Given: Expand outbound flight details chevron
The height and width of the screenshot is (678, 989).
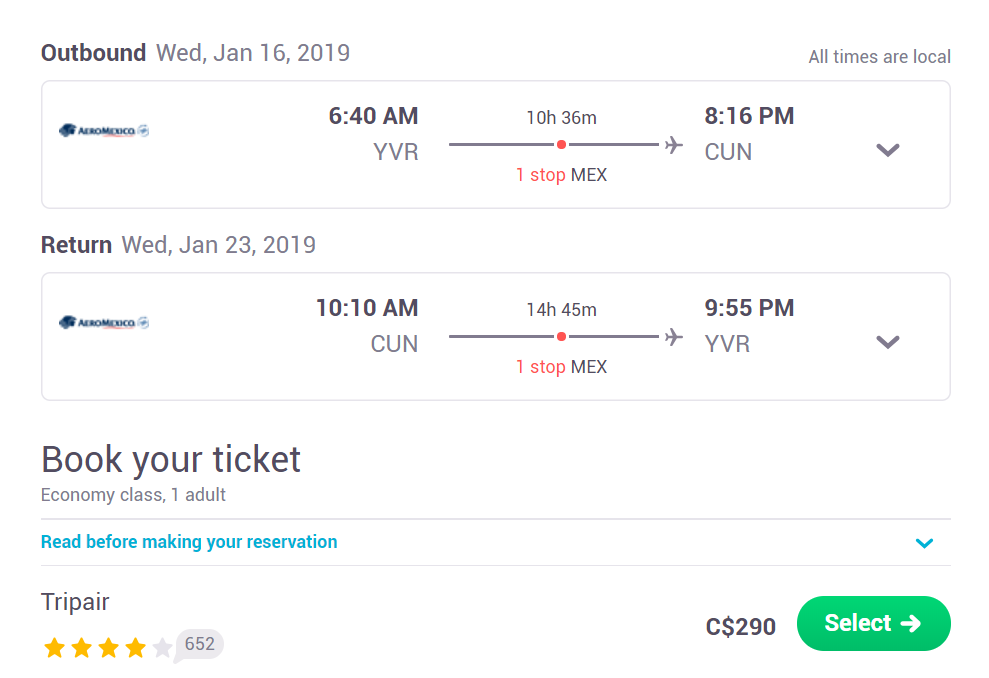Looking at the screenshot, I should pos(887,150).
